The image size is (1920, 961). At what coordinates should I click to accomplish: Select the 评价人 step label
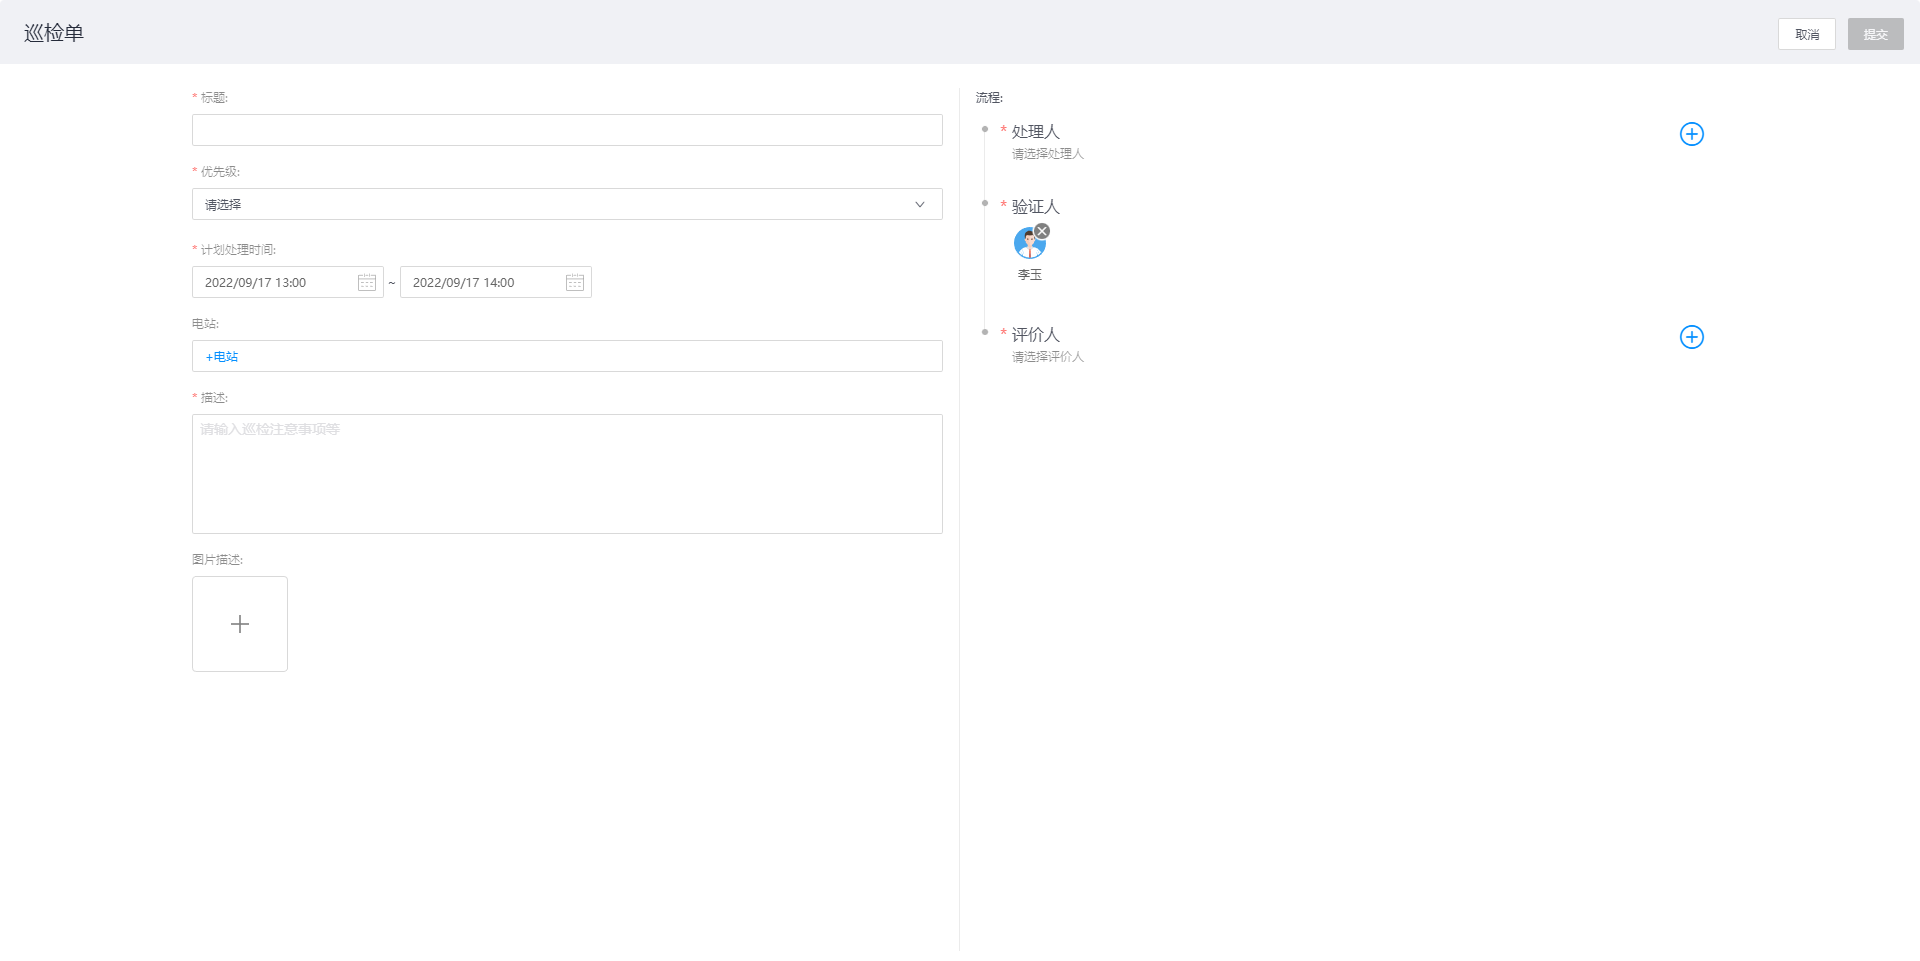pos(1035,335)
